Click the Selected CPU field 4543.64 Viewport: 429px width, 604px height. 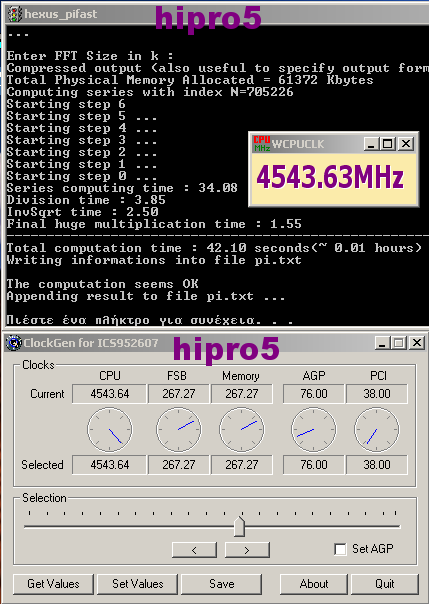[x=109, y=465]
